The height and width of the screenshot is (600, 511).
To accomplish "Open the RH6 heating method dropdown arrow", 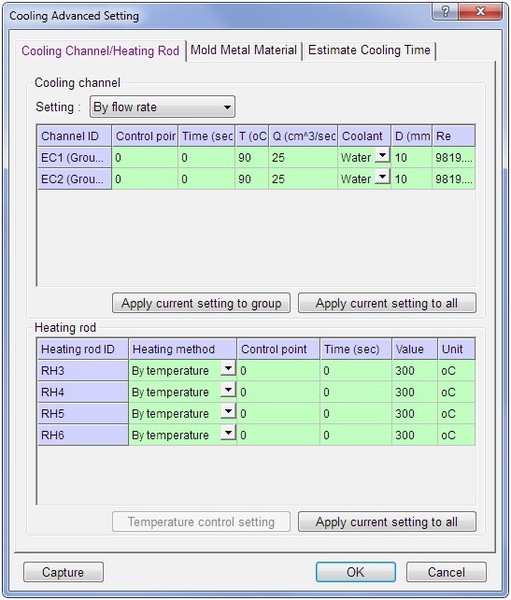I will click(228, 433).
